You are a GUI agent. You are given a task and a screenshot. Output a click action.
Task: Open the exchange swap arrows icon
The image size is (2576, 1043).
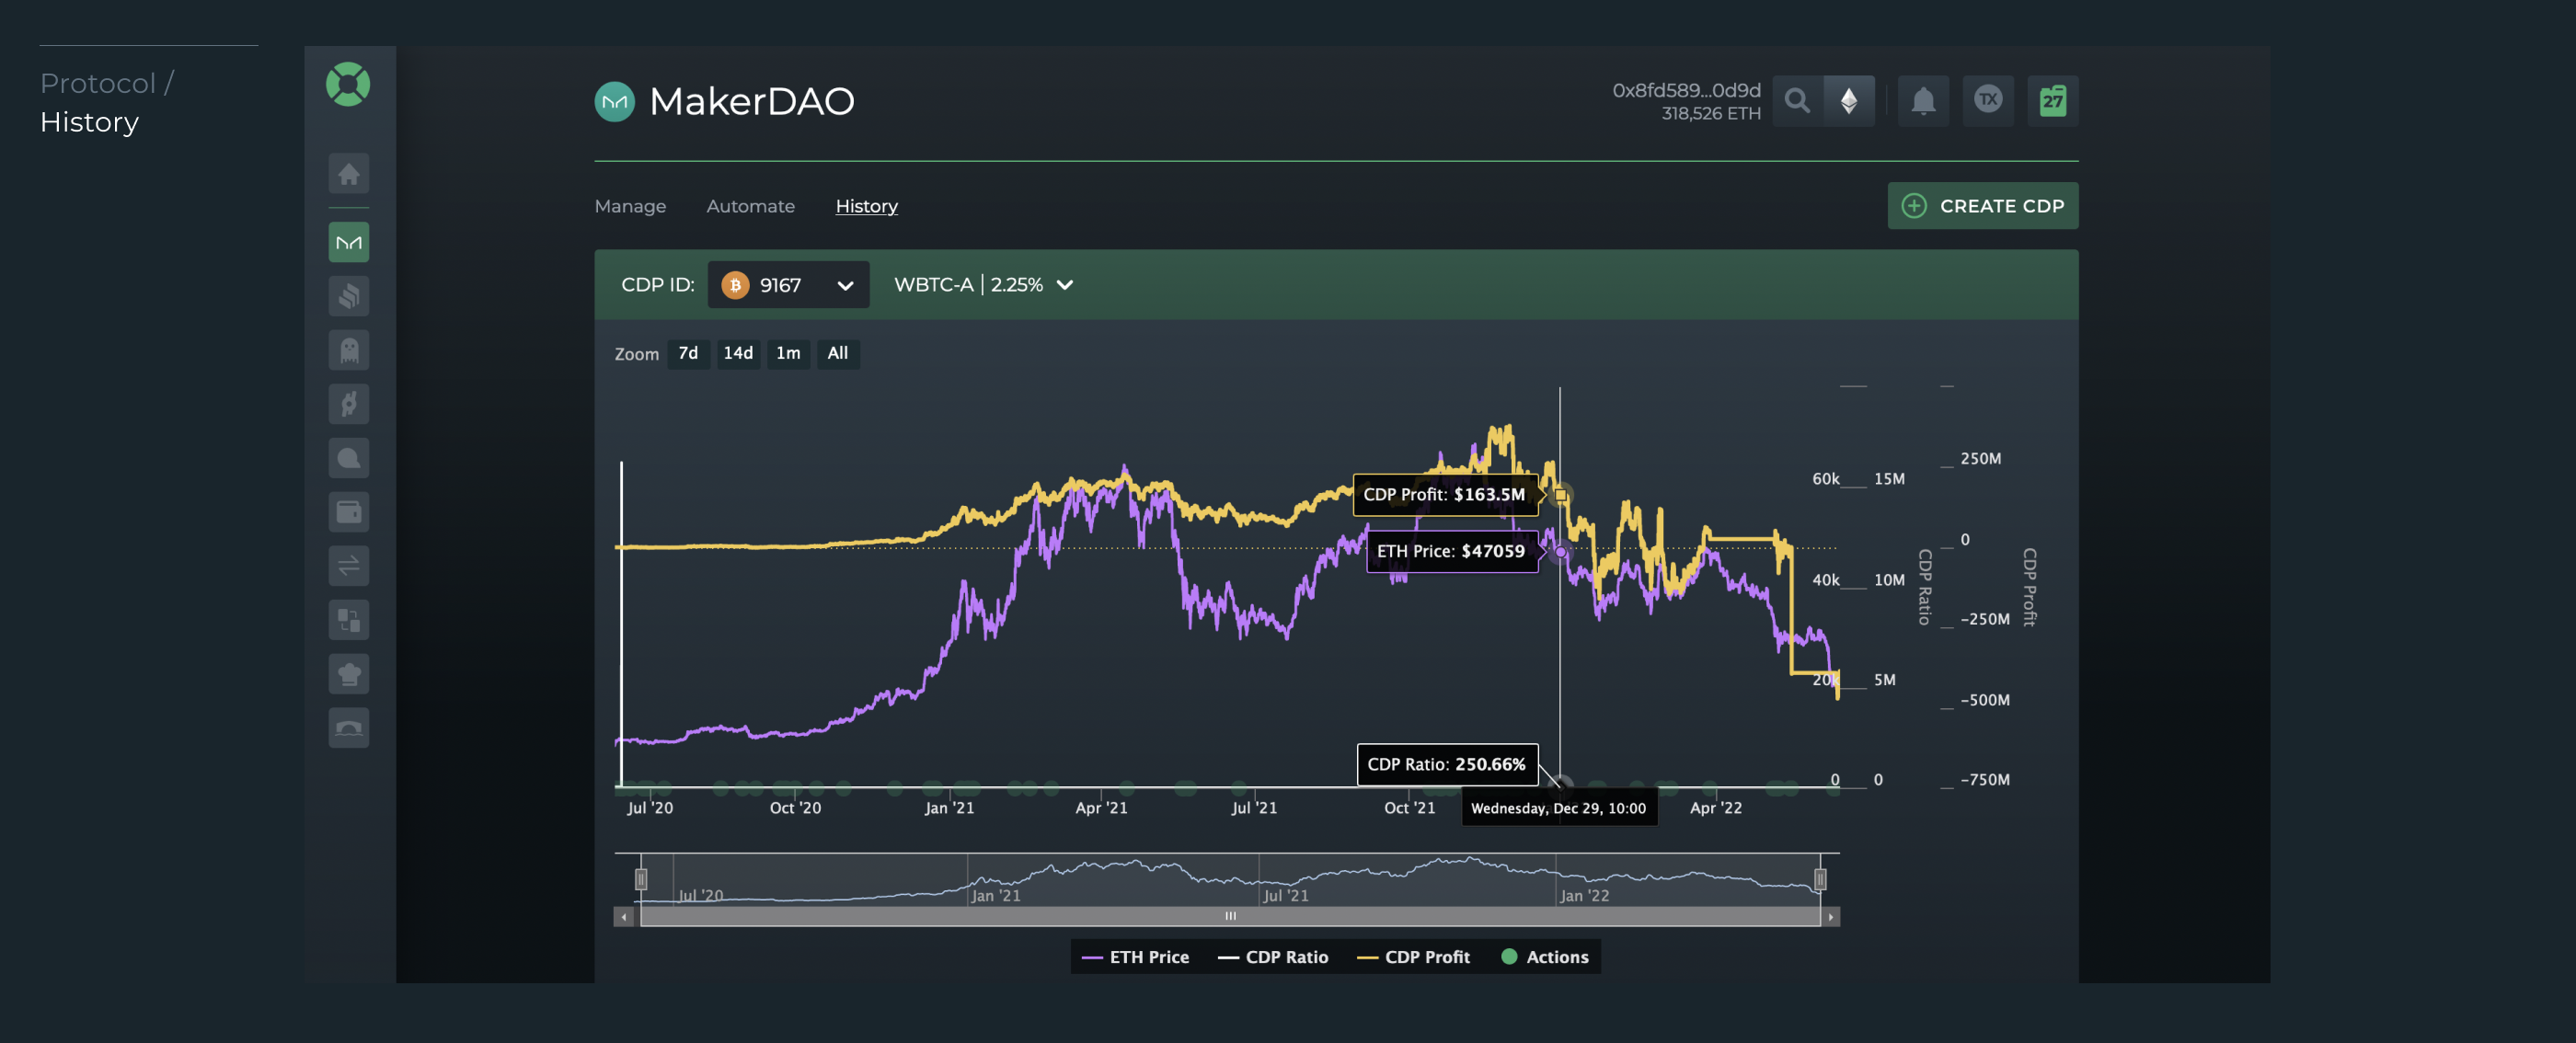pos(348,566)
